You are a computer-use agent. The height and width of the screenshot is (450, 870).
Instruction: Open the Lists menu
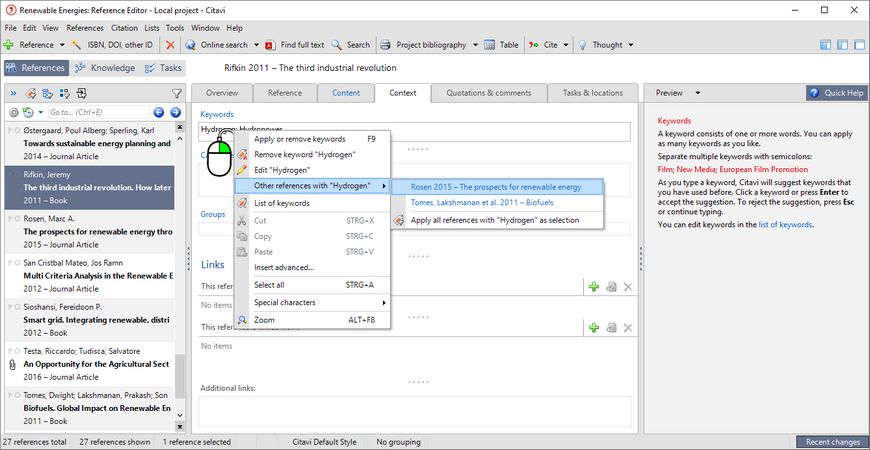[x=151, y=28]
